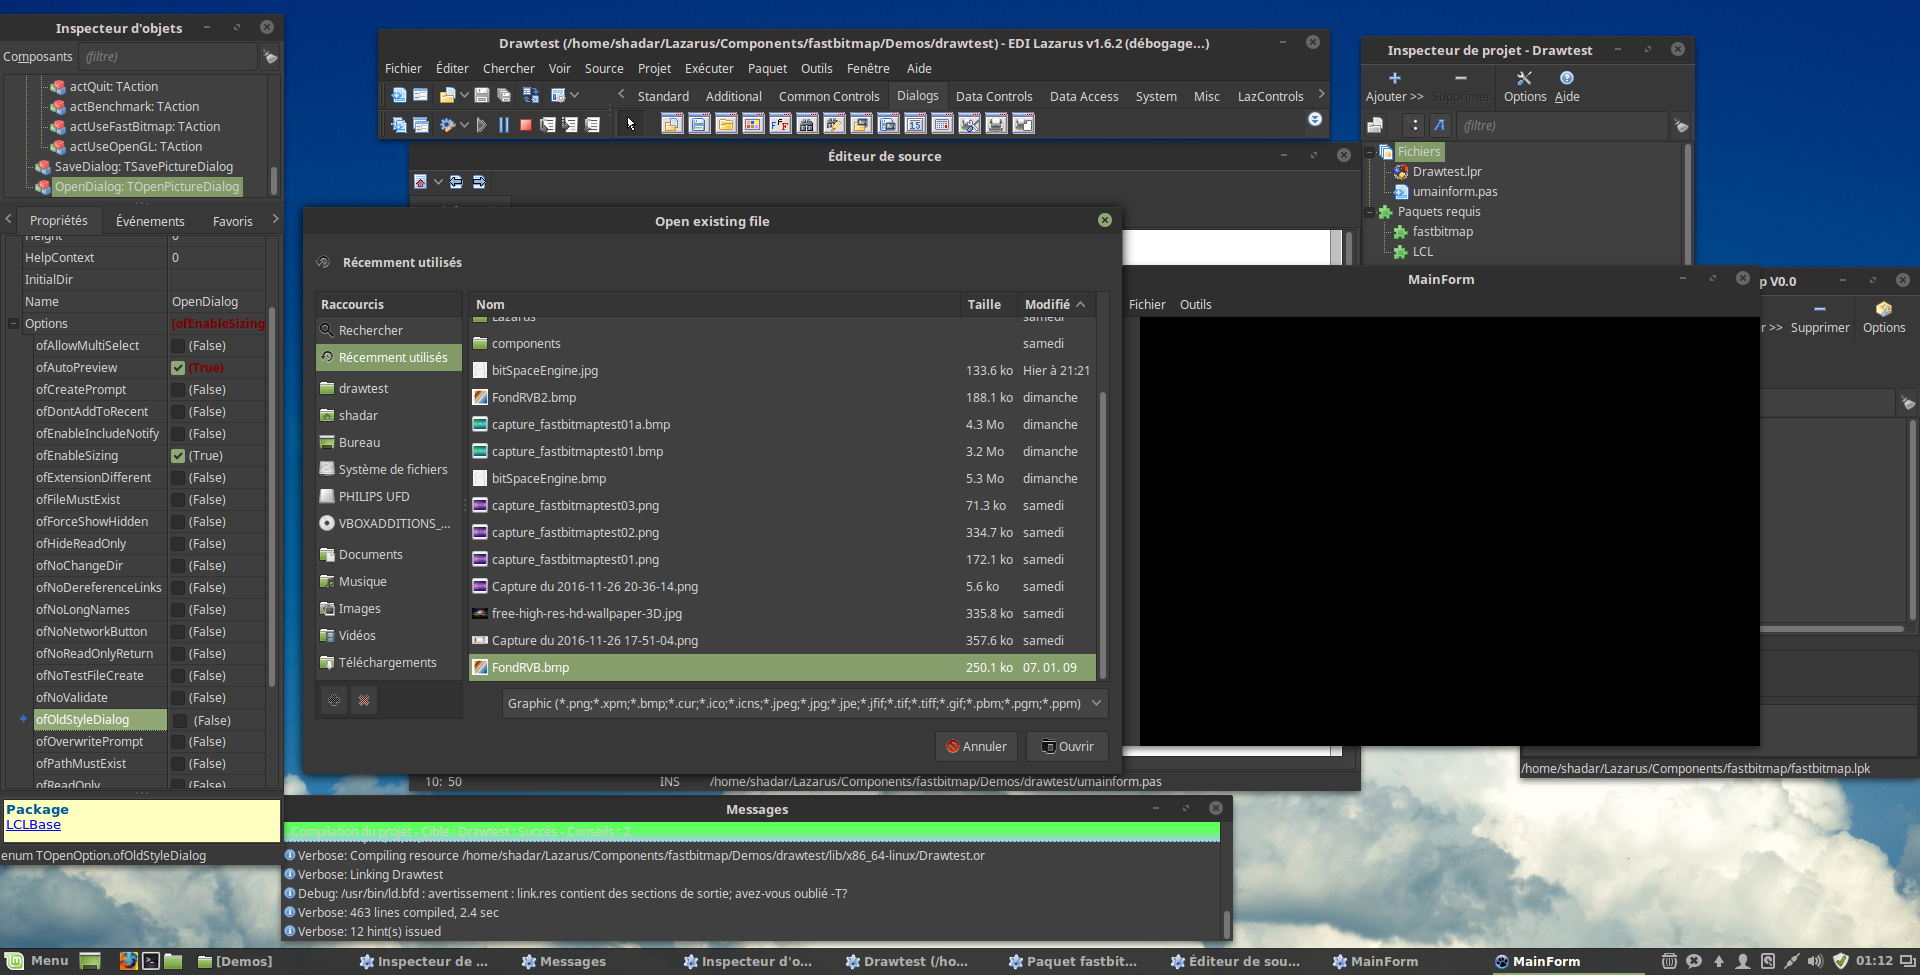Enable the ofCreatePrompt checkbox
The image size is (1920, 975).
tap(178, 390)
